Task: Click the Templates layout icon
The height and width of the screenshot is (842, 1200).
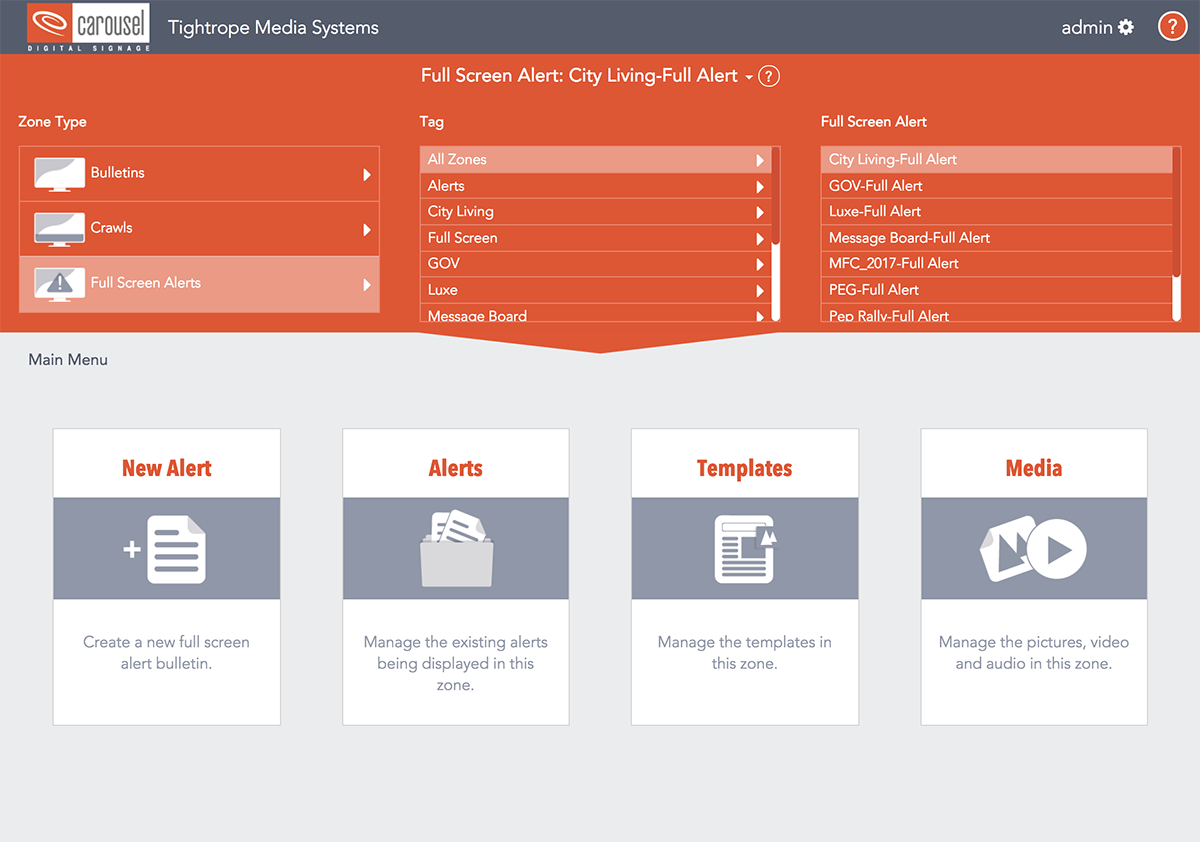Action: coord(744,549)
